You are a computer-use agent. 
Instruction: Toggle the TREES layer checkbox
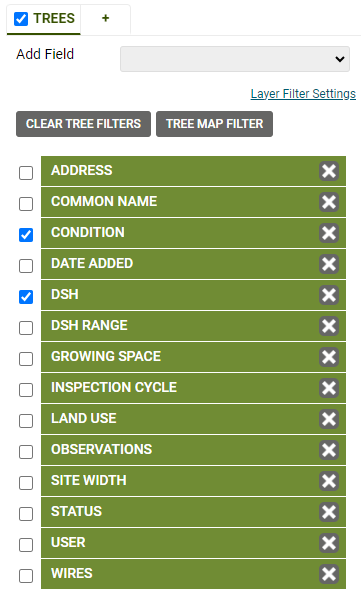tap(21, 19)
